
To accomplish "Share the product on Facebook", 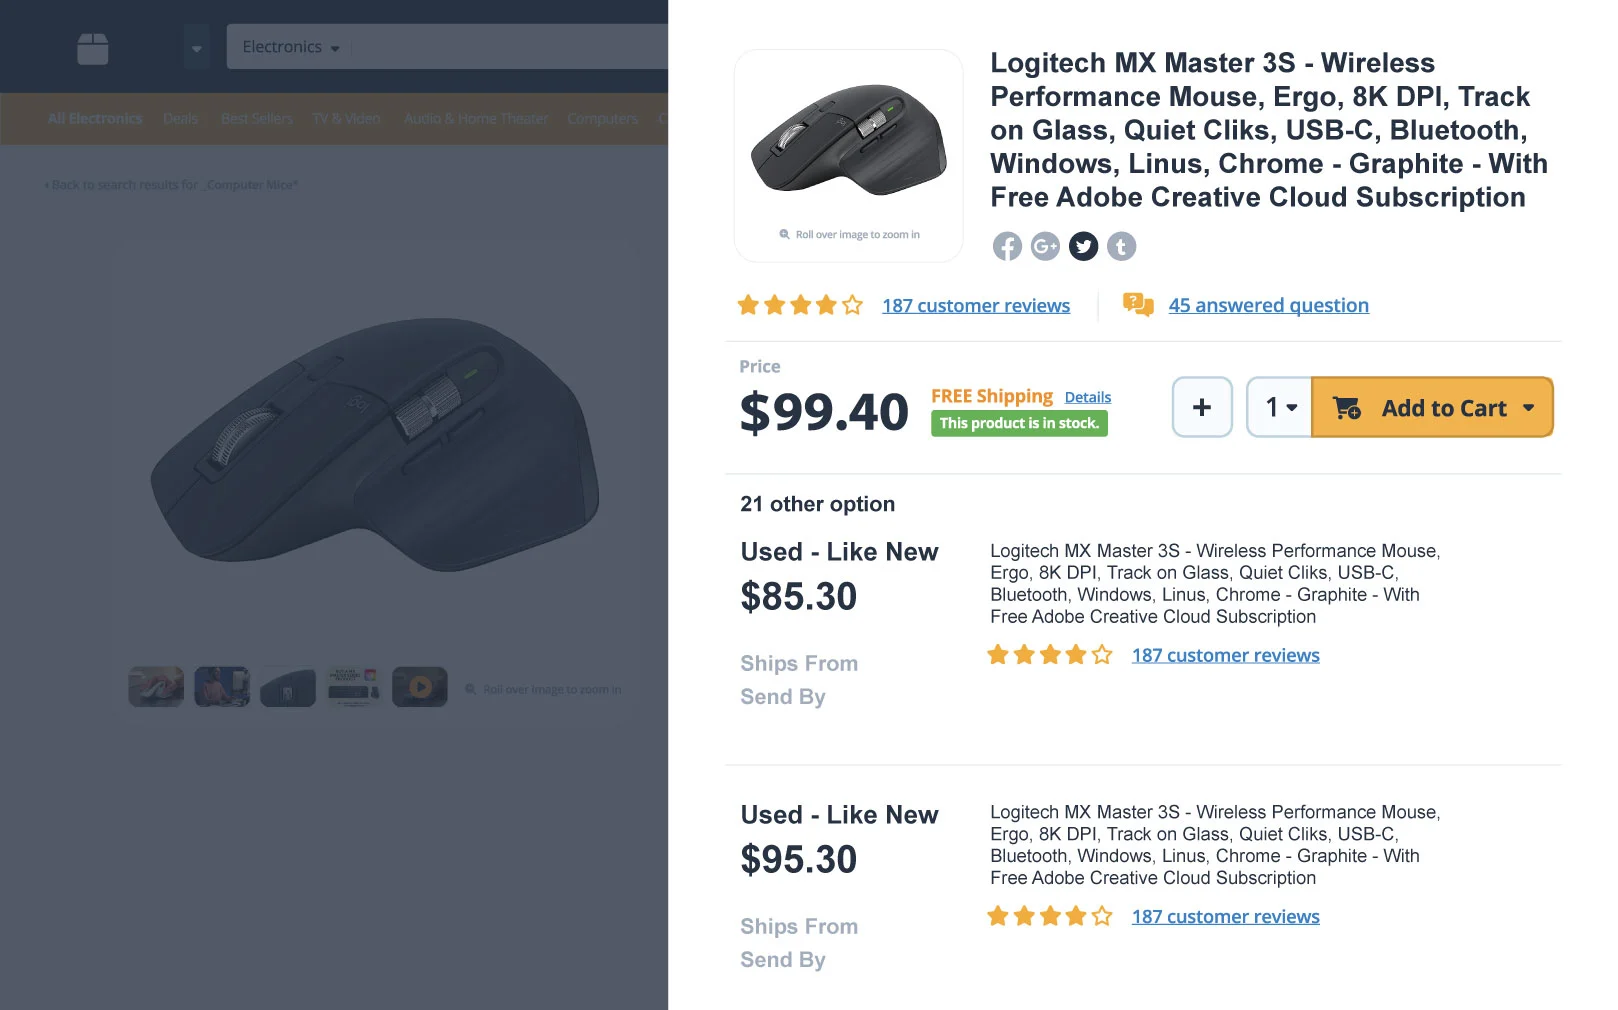I will (1007, 246).
